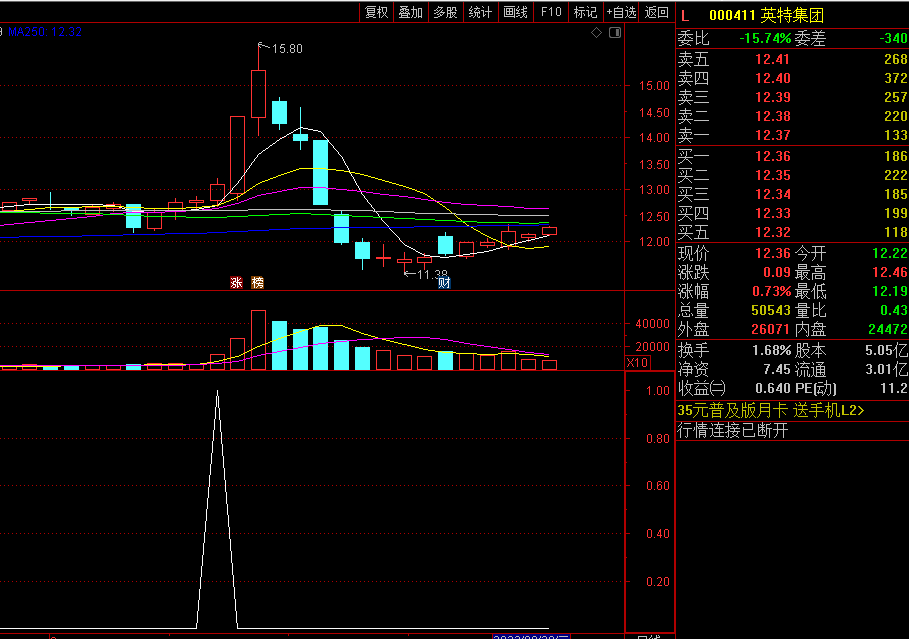Viewport: 909px width, 639px height.
Task: Select the 卖二 price 12.38
Action: pyautogui.click(x=772, y=117)
